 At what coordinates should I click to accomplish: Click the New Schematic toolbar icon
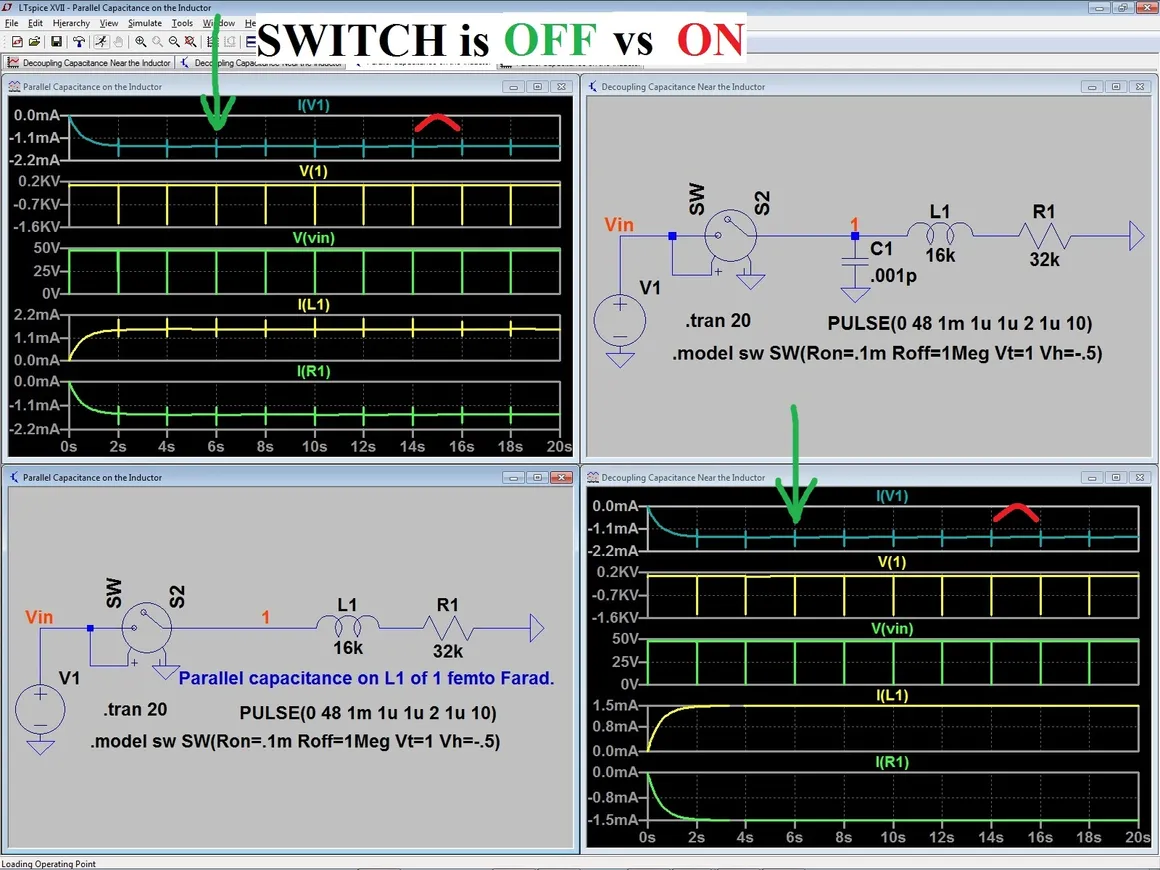(x=17, y=42)
